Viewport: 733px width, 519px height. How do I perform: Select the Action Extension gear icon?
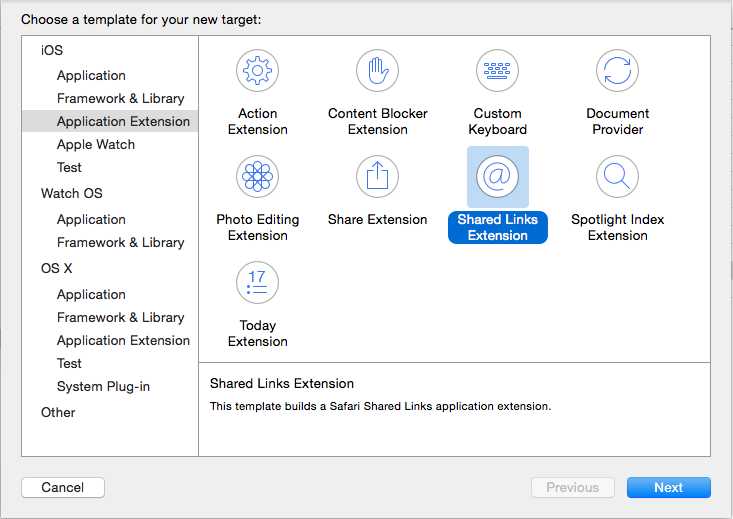click(x=257, y=71)
